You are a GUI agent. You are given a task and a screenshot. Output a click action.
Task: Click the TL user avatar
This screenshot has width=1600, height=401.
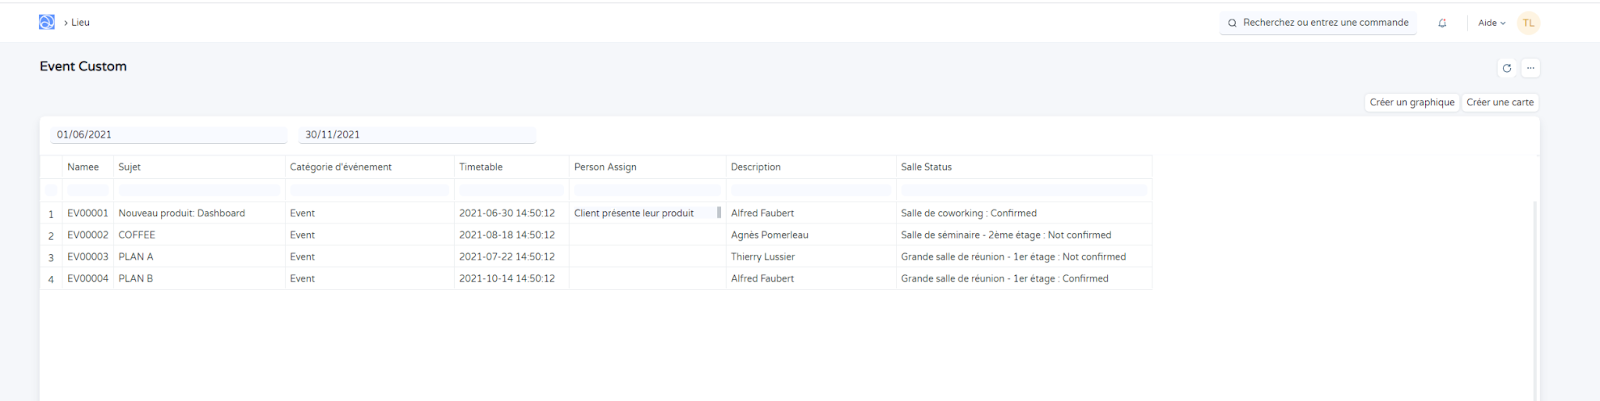point(1528,23)
